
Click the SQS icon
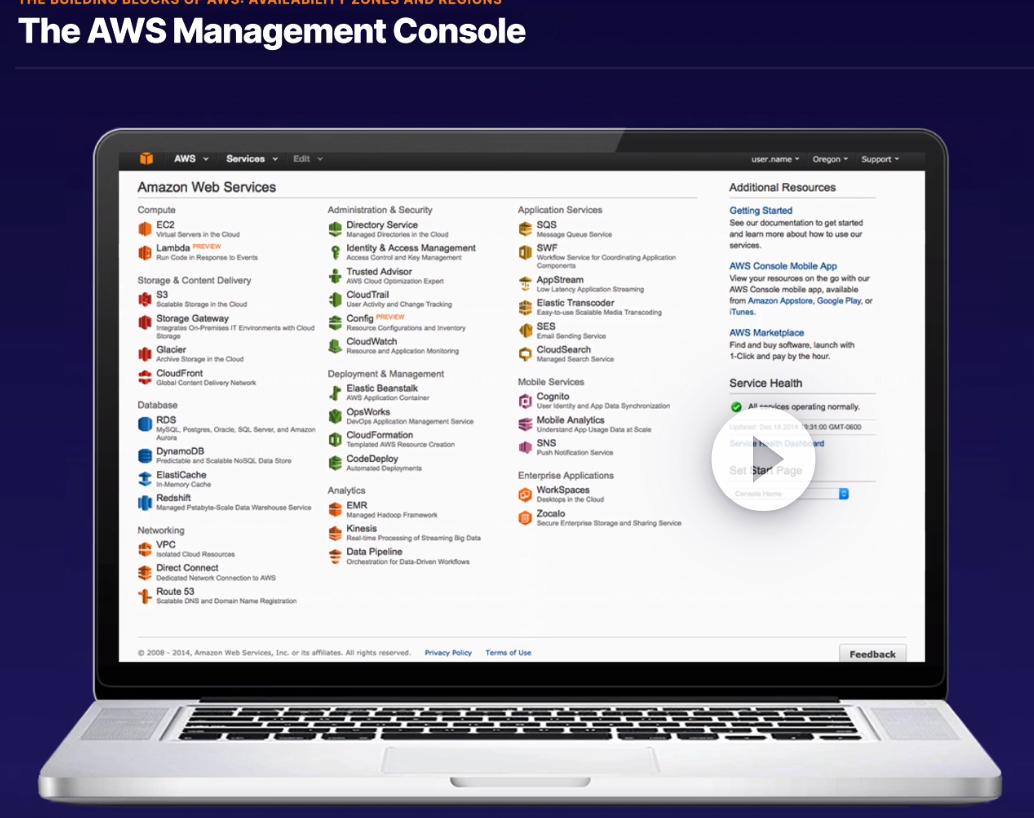click(x=525, y=229)
